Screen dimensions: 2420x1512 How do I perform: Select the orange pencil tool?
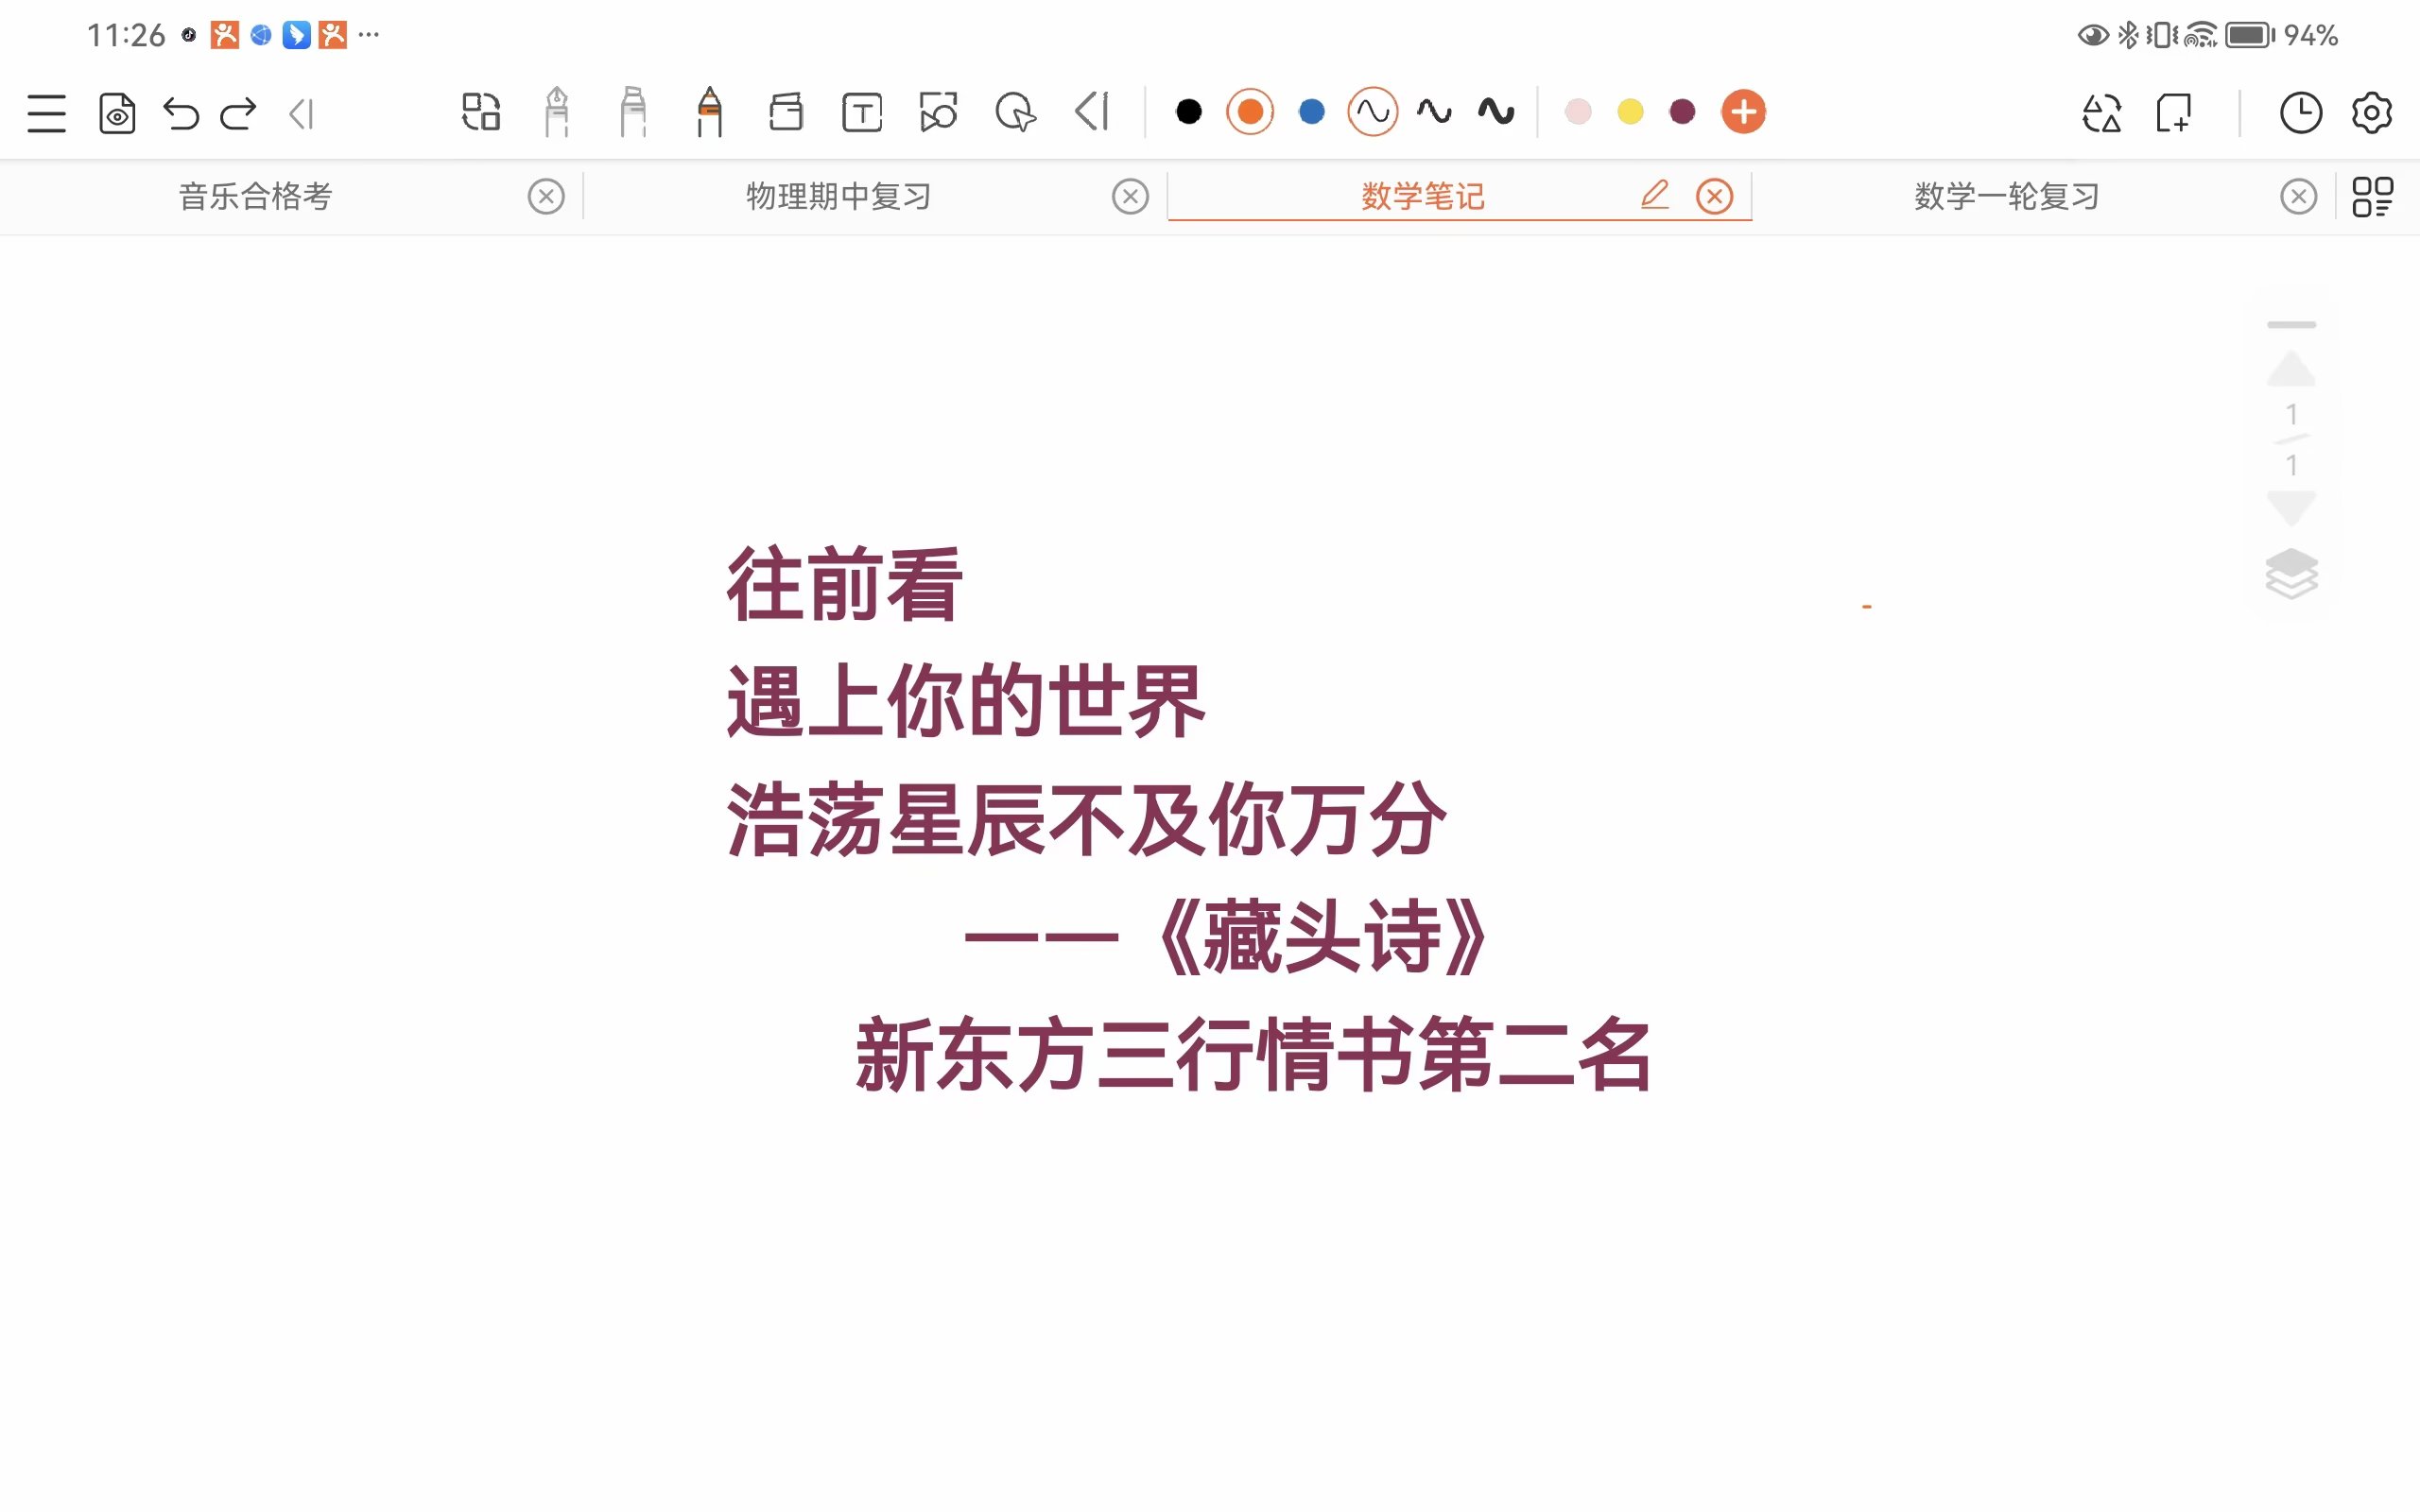coord(709,111)
